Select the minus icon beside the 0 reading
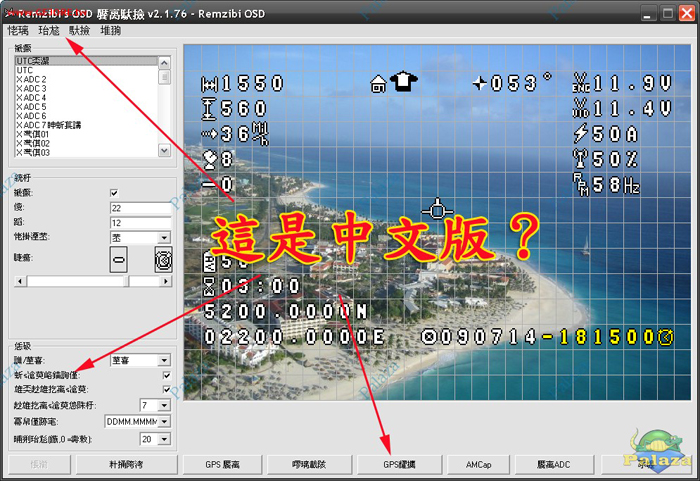The image size is (700, 481). click(209, 184)
